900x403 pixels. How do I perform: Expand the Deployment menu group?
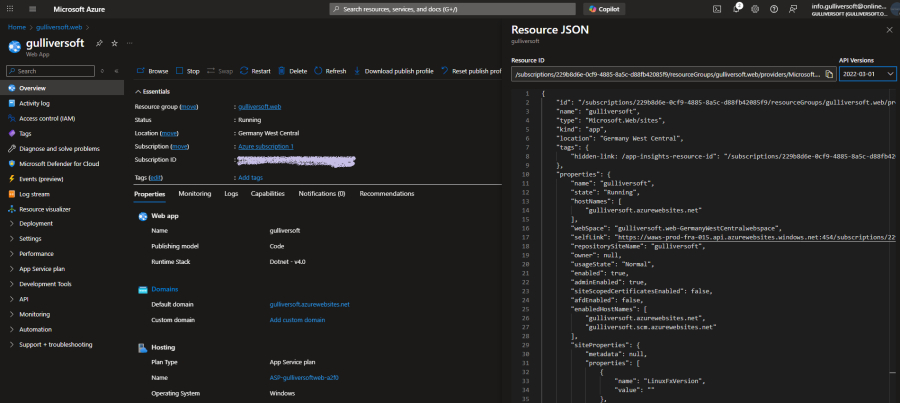(x=36, y=224)
